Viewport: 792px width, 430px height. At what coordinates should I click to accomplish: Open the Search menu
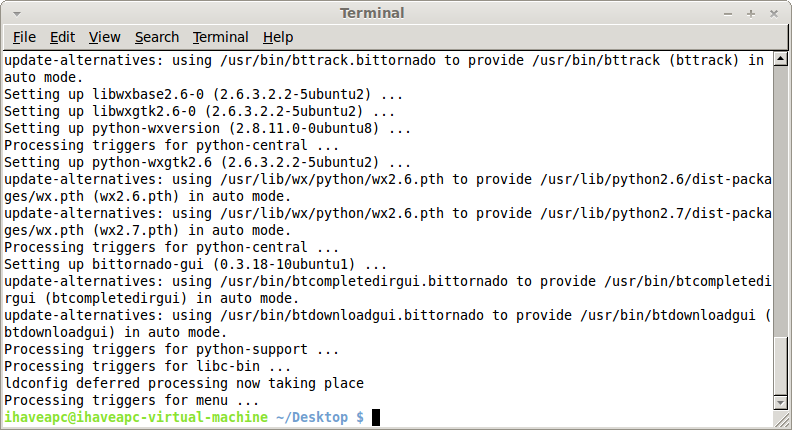pos(157,37)
